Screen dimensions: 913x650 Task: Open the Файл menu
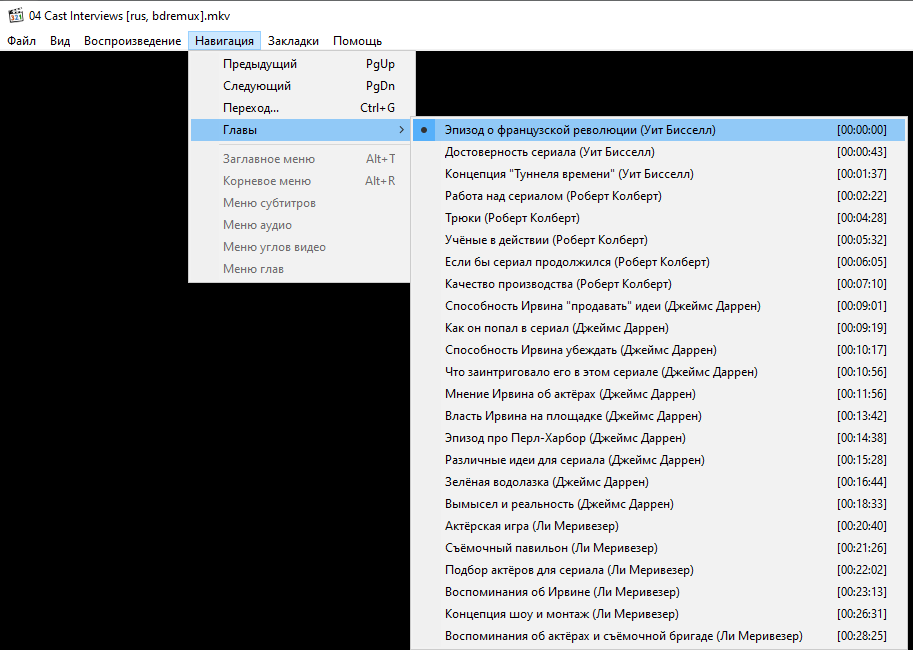point(22,41)
